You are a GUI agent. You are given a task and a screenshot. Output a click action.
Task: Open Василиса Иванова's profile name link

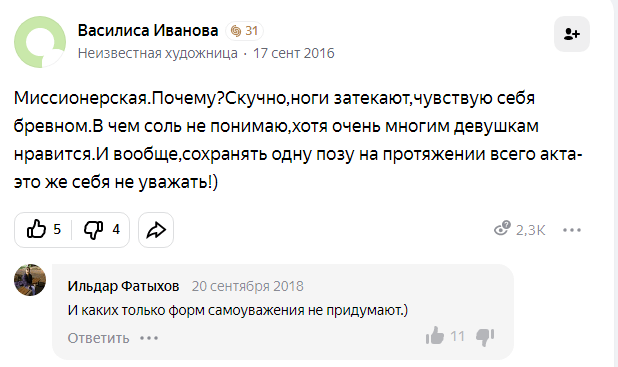pos(148,30)
